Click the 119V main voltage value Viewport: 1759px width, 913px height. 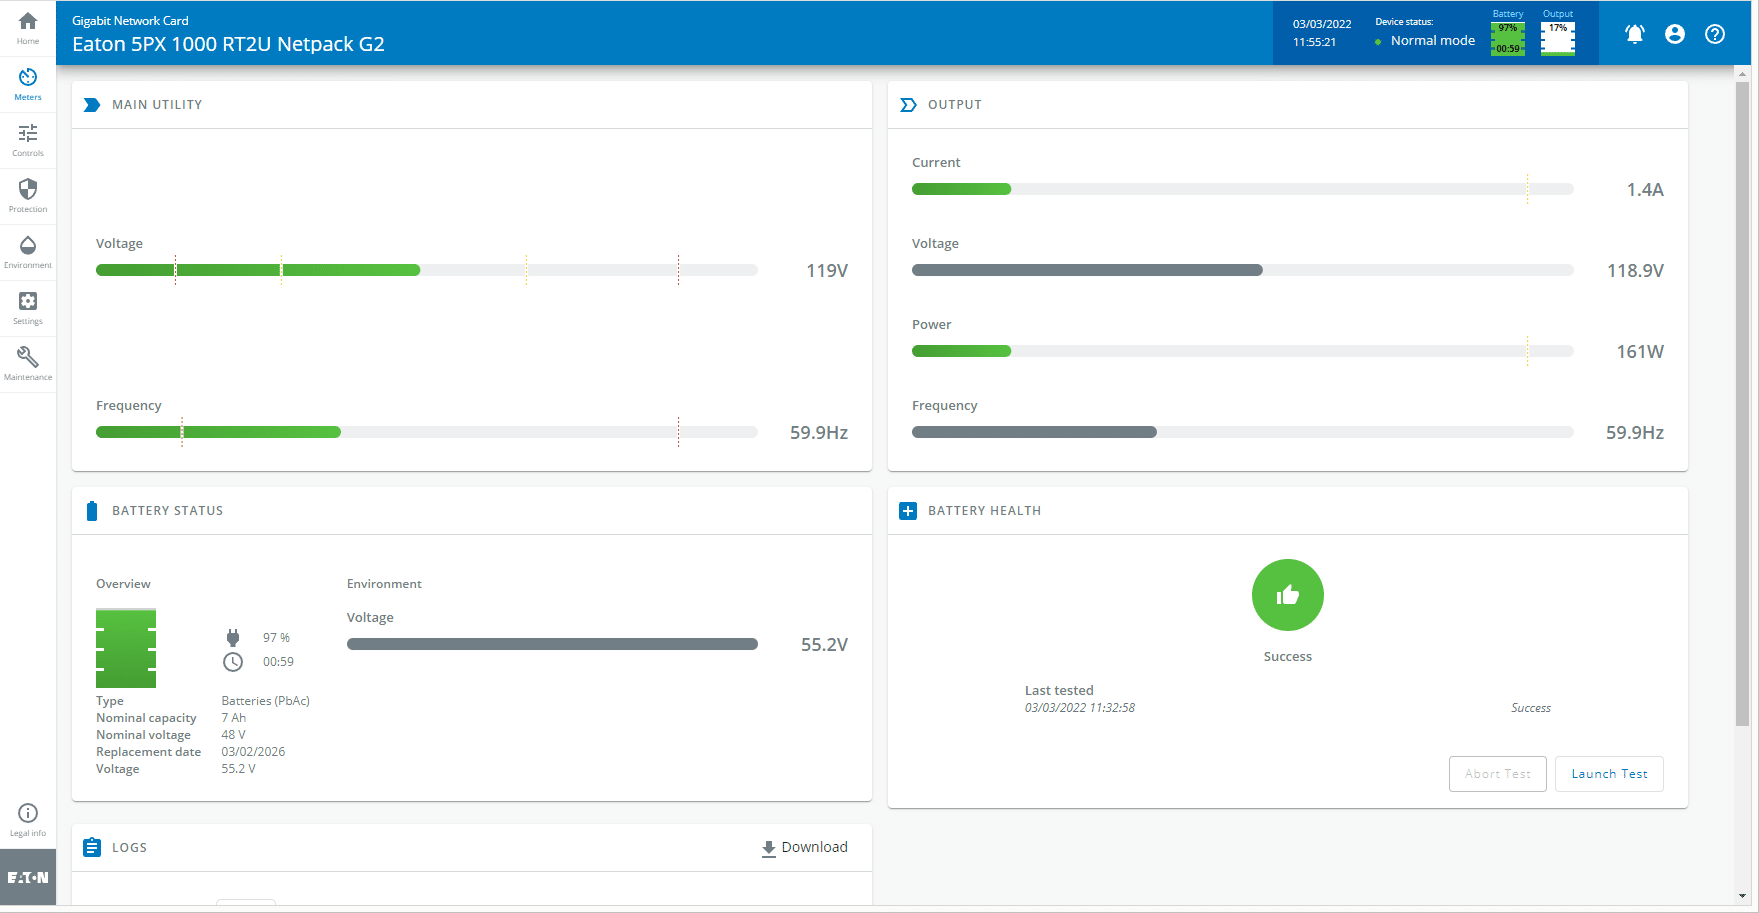tap(827, 271)
